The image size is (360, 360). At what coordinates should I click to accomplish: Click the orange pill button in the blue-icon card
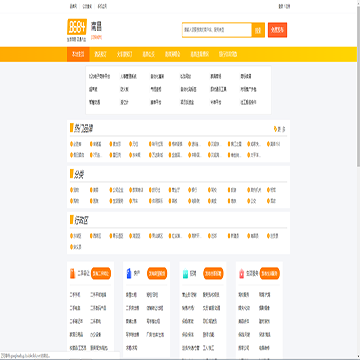click(x=157, y=273)
